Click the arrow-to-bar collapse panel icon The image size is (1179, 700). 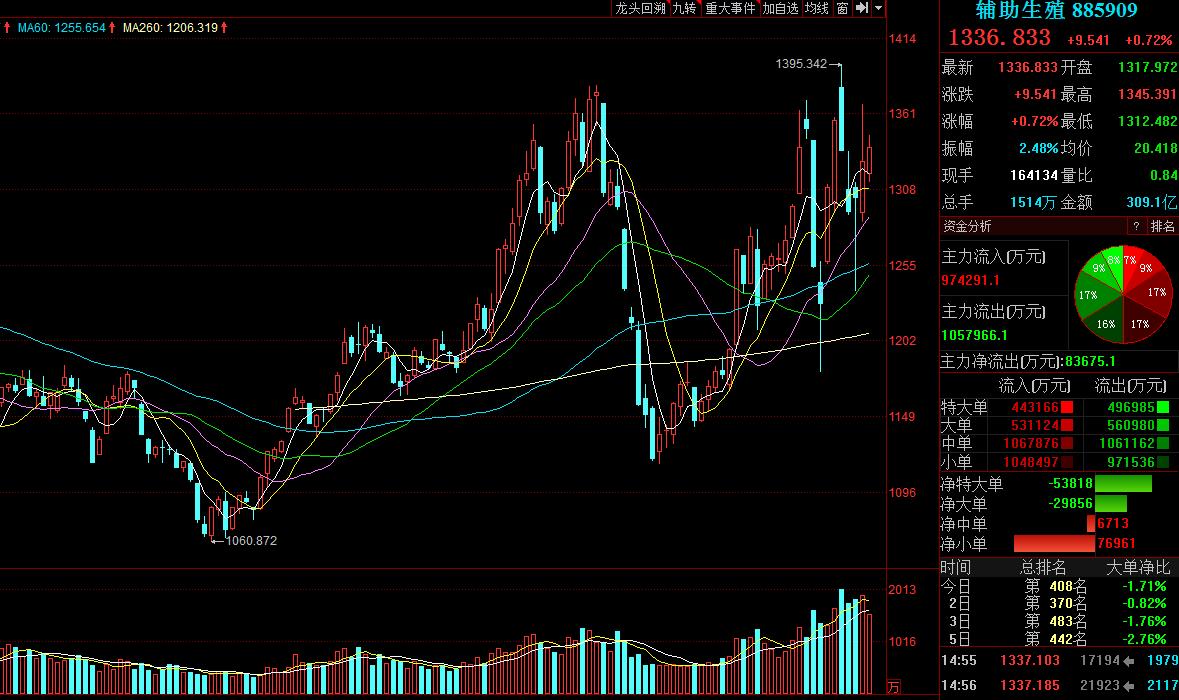(862, 8)
